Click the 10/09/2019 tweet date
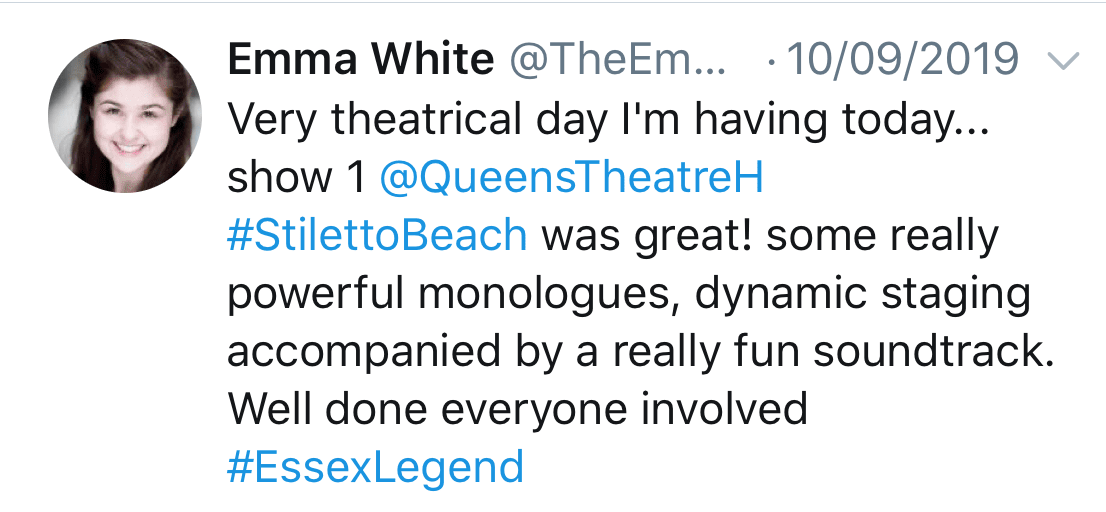Image resolution: width=1106 pixels, height=512 pixels. point(903,61)
